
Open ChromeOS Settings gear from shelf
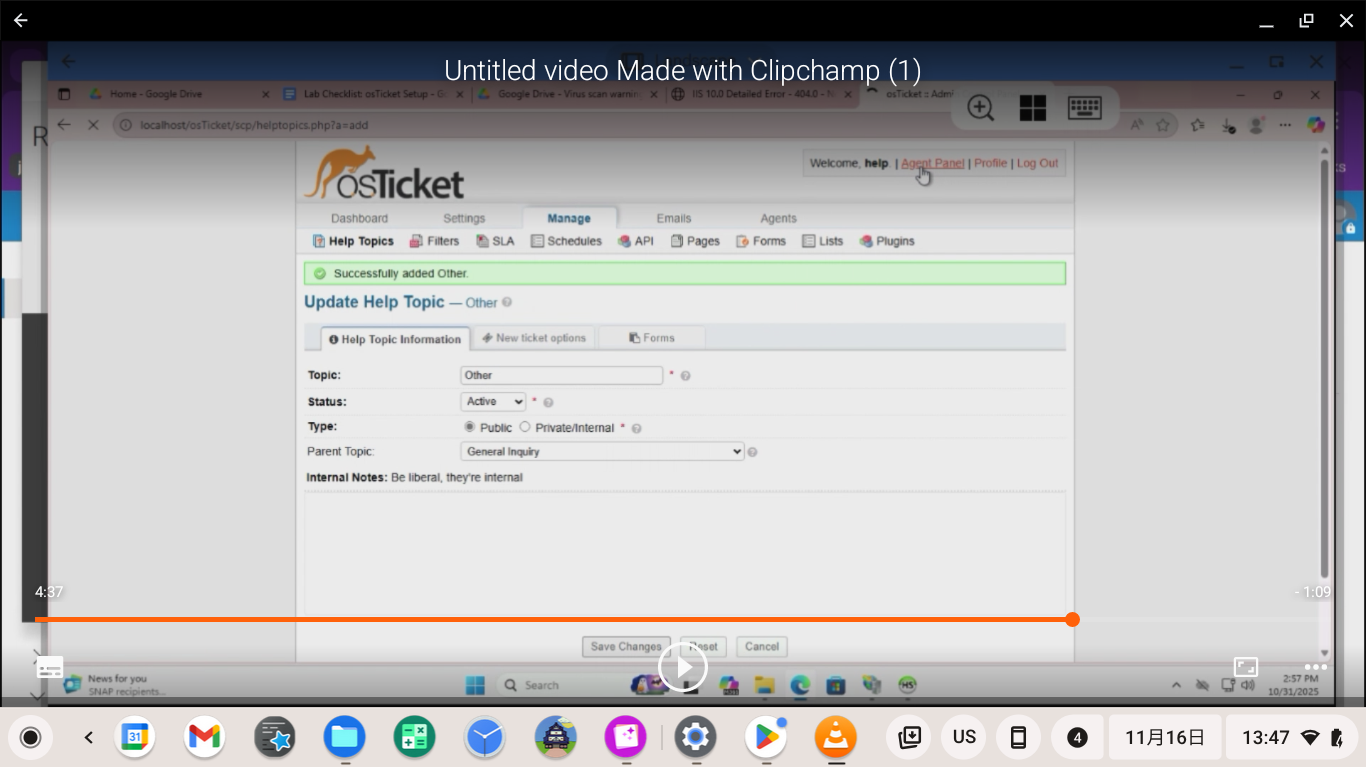click(695, 738)
